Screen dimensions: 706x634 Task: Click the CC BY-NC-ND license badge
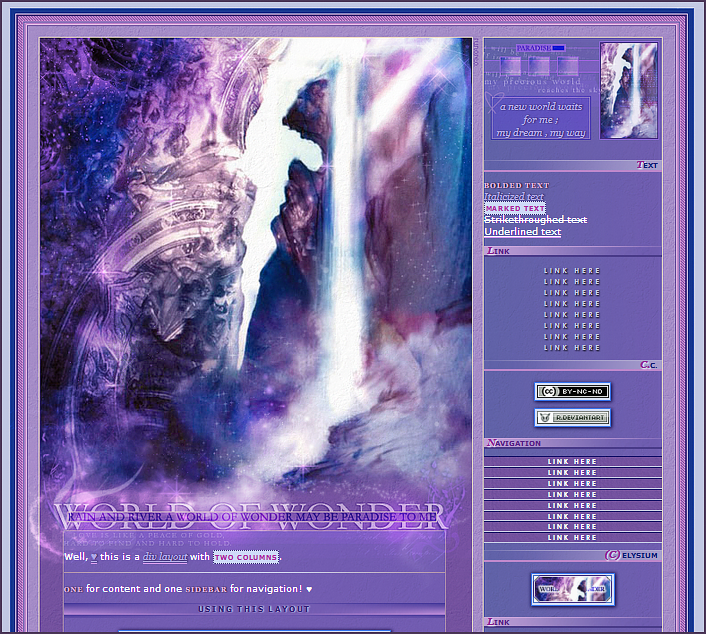[x=572, y=392]
